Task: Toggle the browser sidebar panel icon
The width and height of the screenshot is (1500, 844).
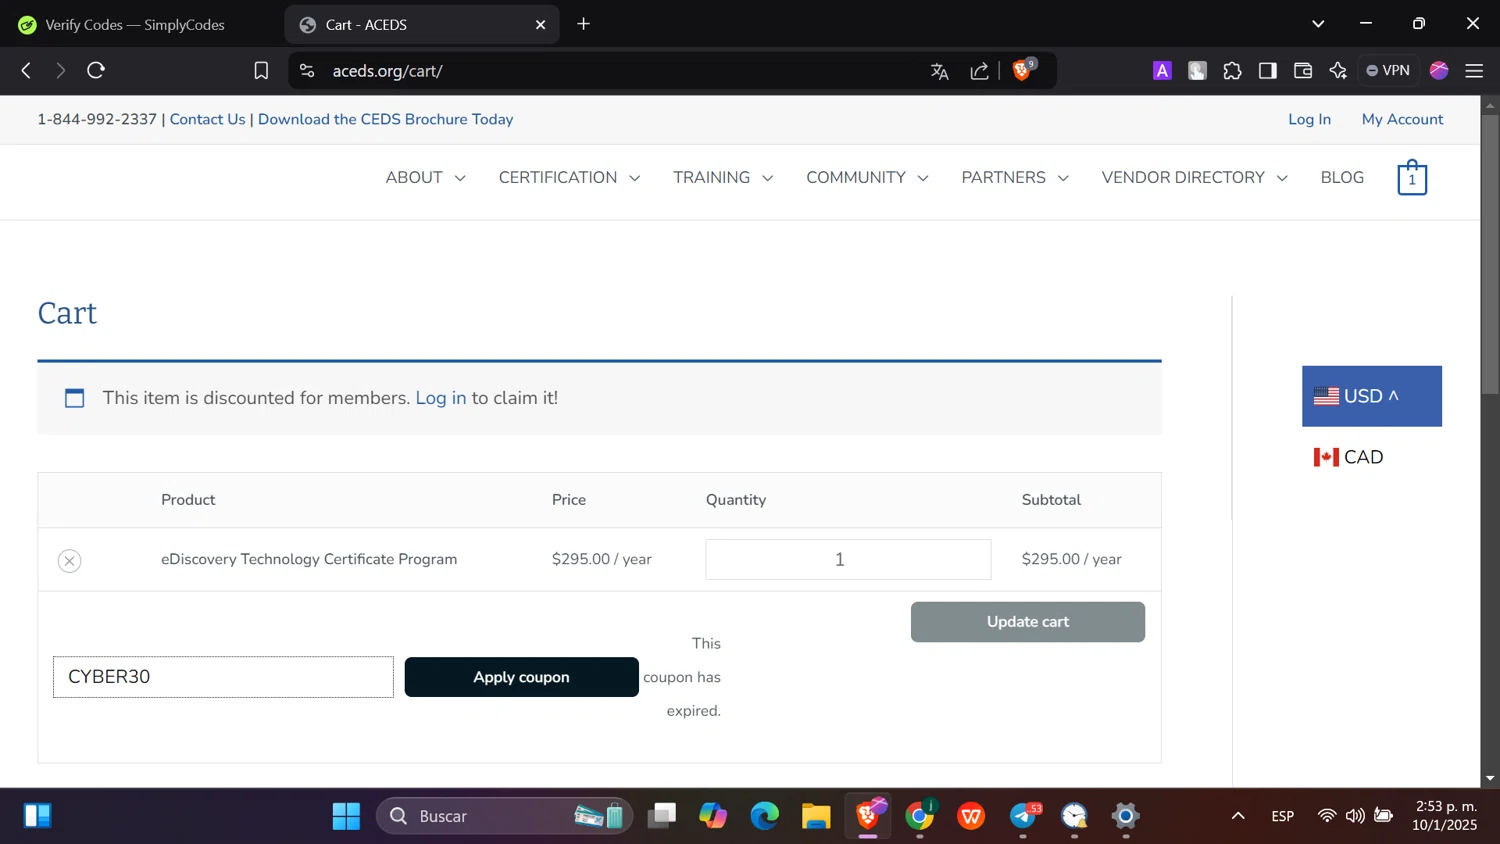Action: pos(1267,70)
